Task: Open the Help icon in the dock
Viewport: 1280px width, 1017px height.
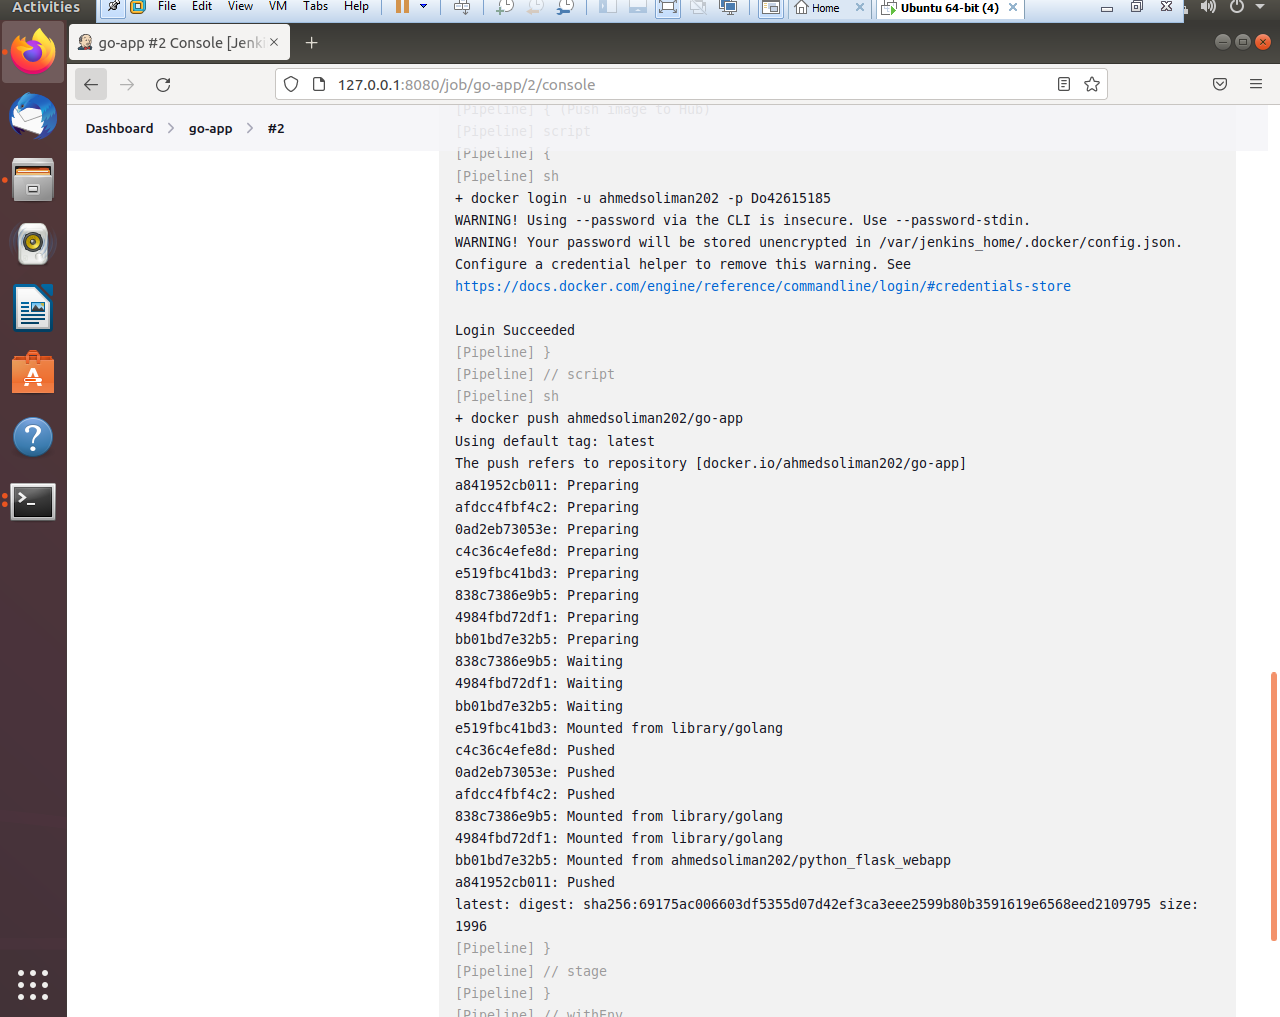Action: coord(33,437)
